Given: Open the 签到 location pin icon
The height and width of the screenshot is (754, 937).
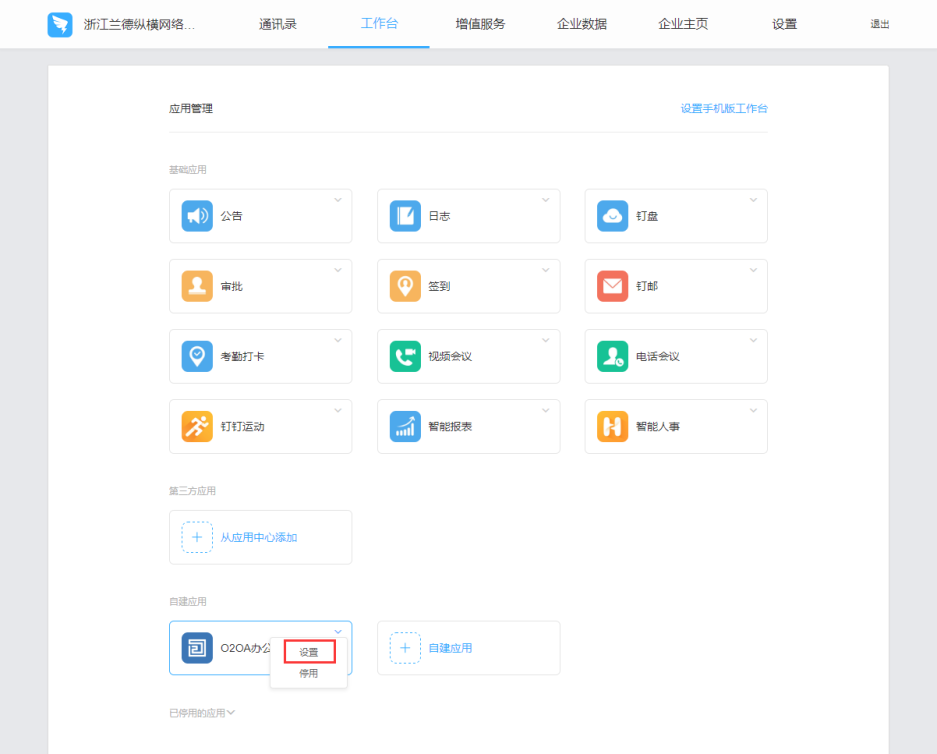Looking at the screenshot, I should coord(405,286).
